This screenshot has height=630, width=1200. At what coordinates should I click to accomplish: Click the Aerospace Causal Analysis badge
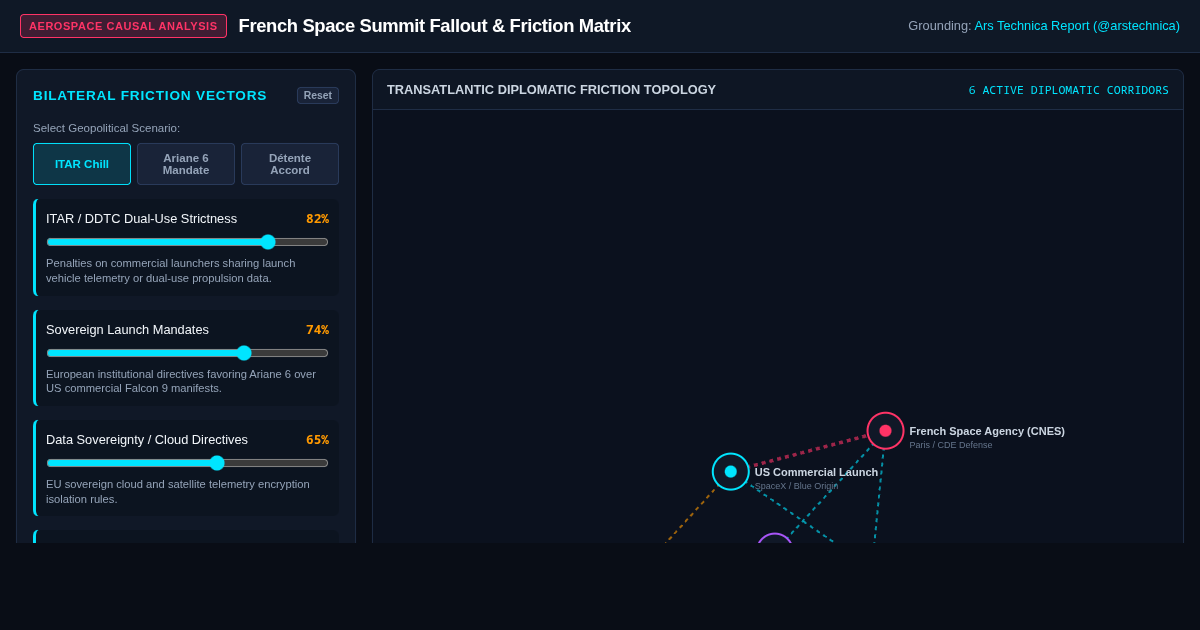[x=123, y=26]
